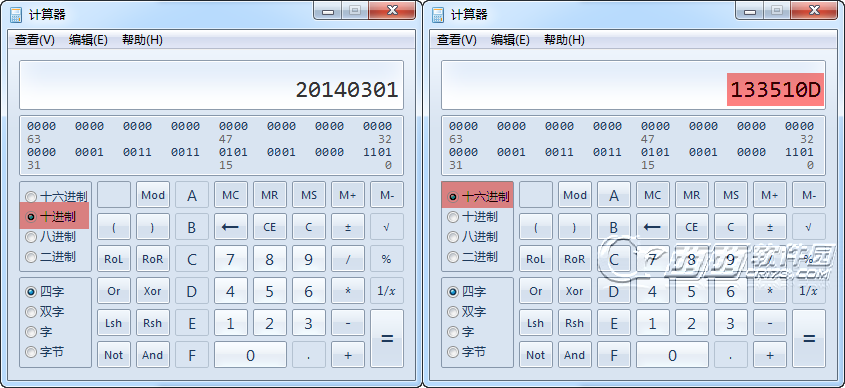Click the minus button in left calculator
The height and width of the screenshot is (388, 845).
coord(348,323)
